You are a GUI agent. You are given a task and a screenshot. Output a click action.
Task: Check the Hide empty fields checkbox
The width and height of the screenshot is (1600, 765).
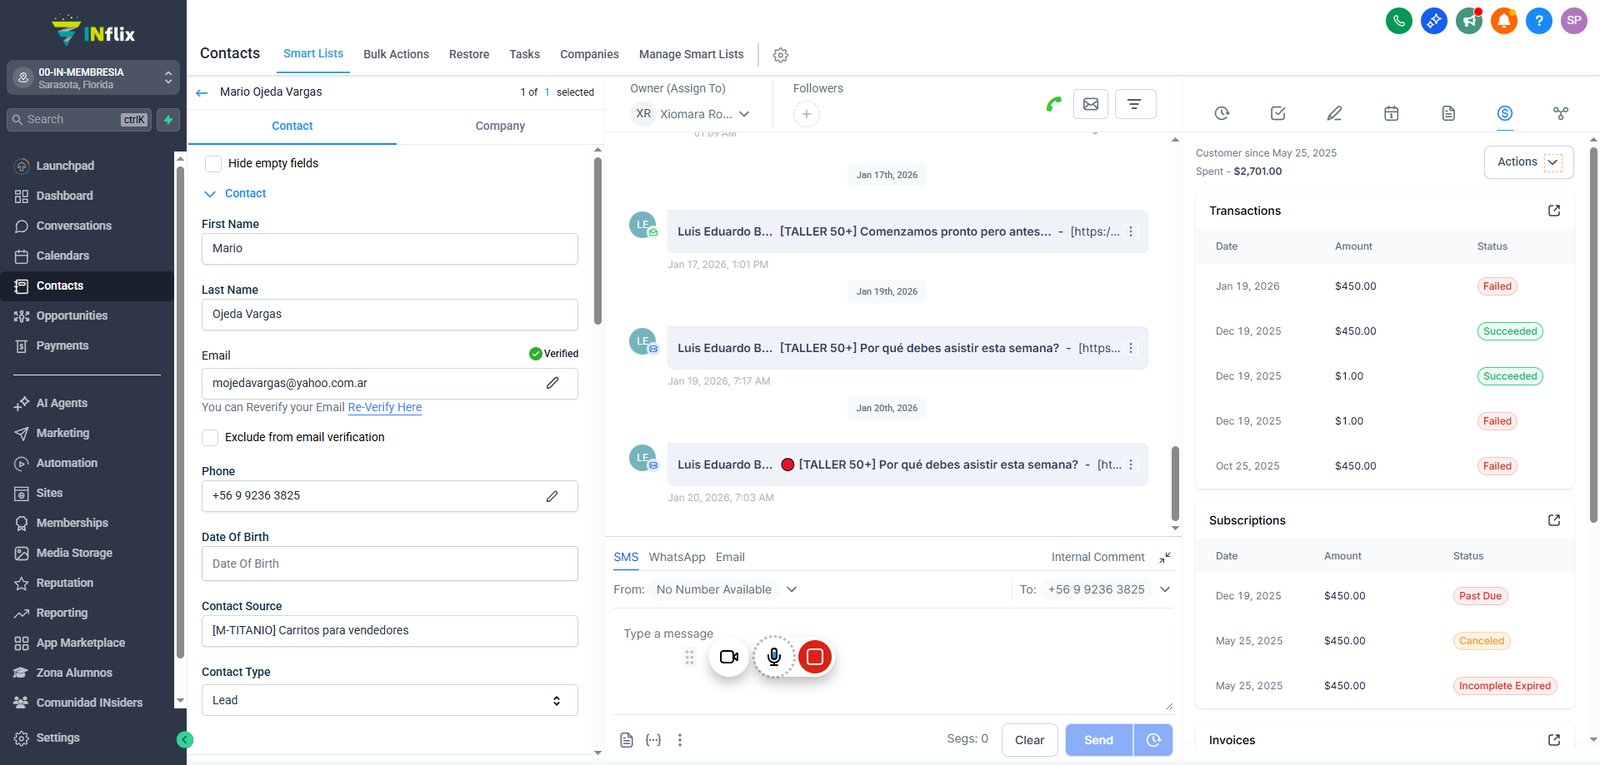pyautogui.click(x=213, y=163)
